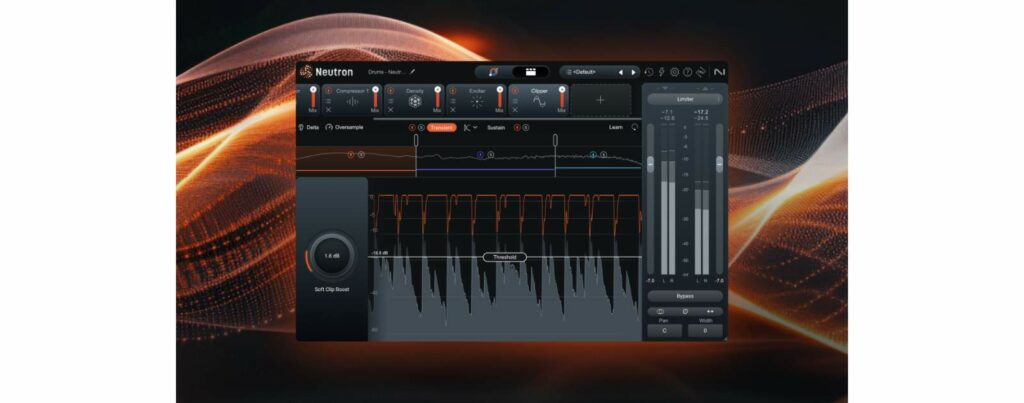1024x403 pixels.
Task: Select the Transient mode tab
Action: pos(441,128)
